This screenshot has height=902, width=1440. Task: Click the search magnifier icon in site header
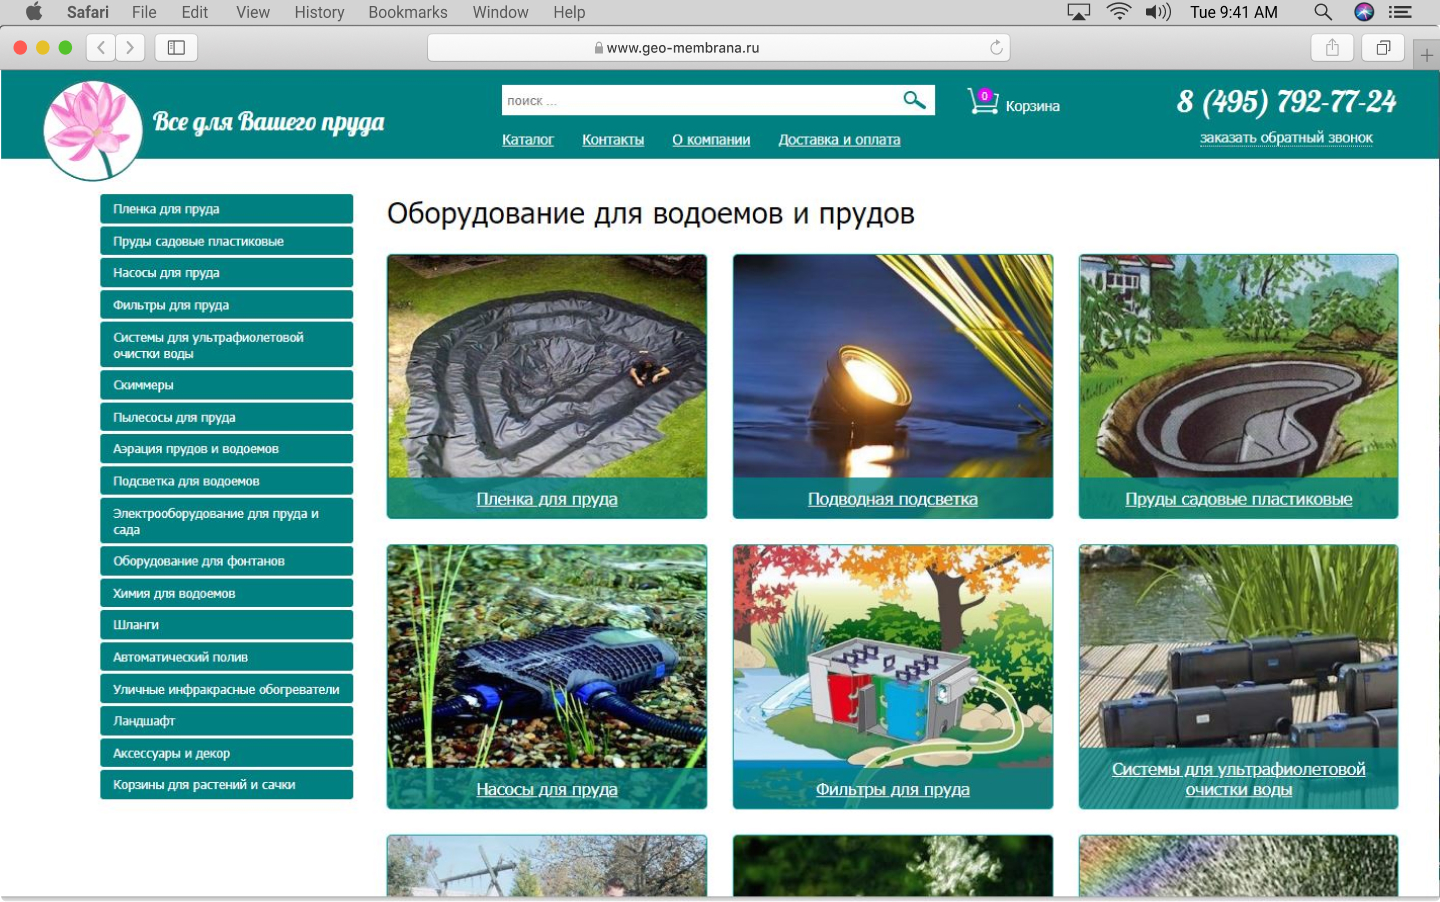click(914, 100)
